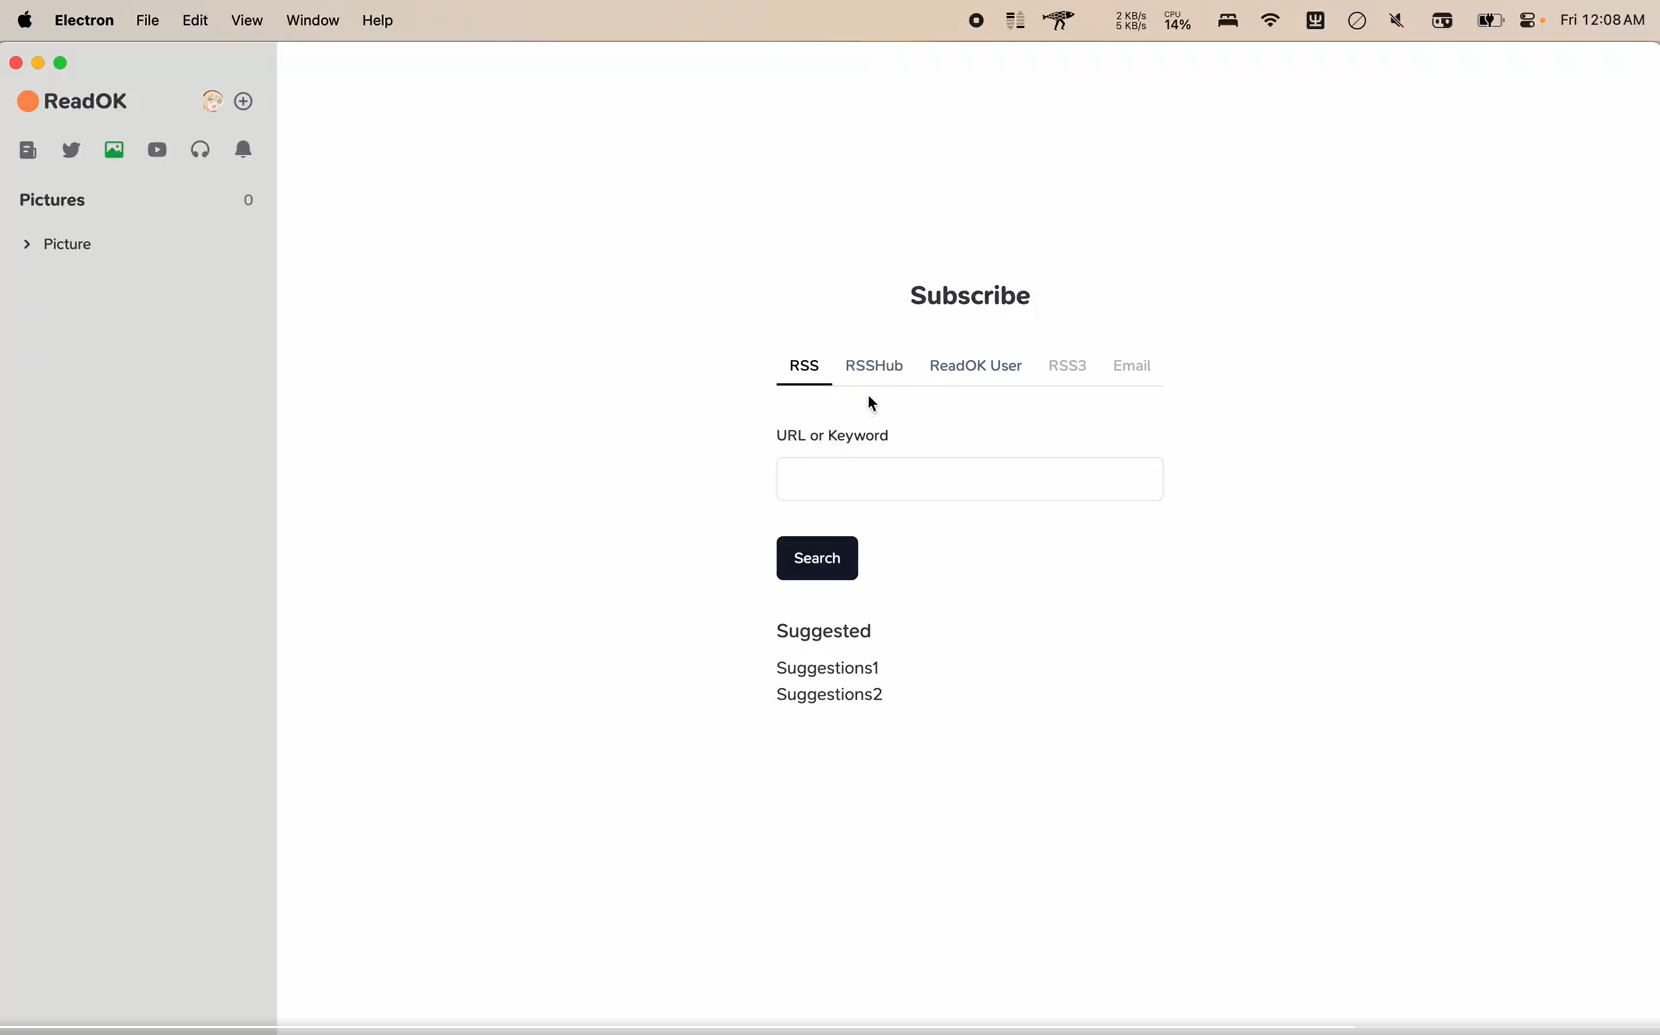
Task: Expand the Picture folder chevron
Action: [x=27, y=244]
